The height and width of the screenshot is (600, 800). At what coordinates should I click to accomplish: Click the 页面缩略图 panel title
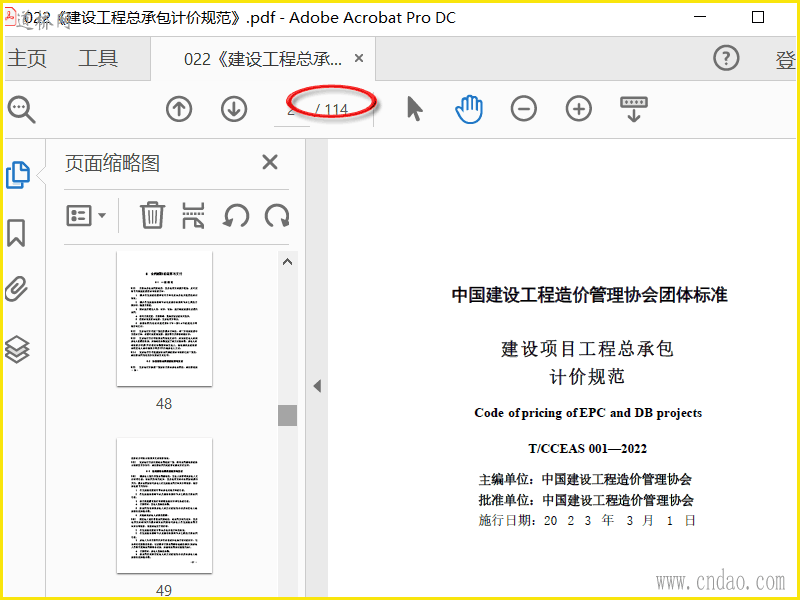coord(112,164)
